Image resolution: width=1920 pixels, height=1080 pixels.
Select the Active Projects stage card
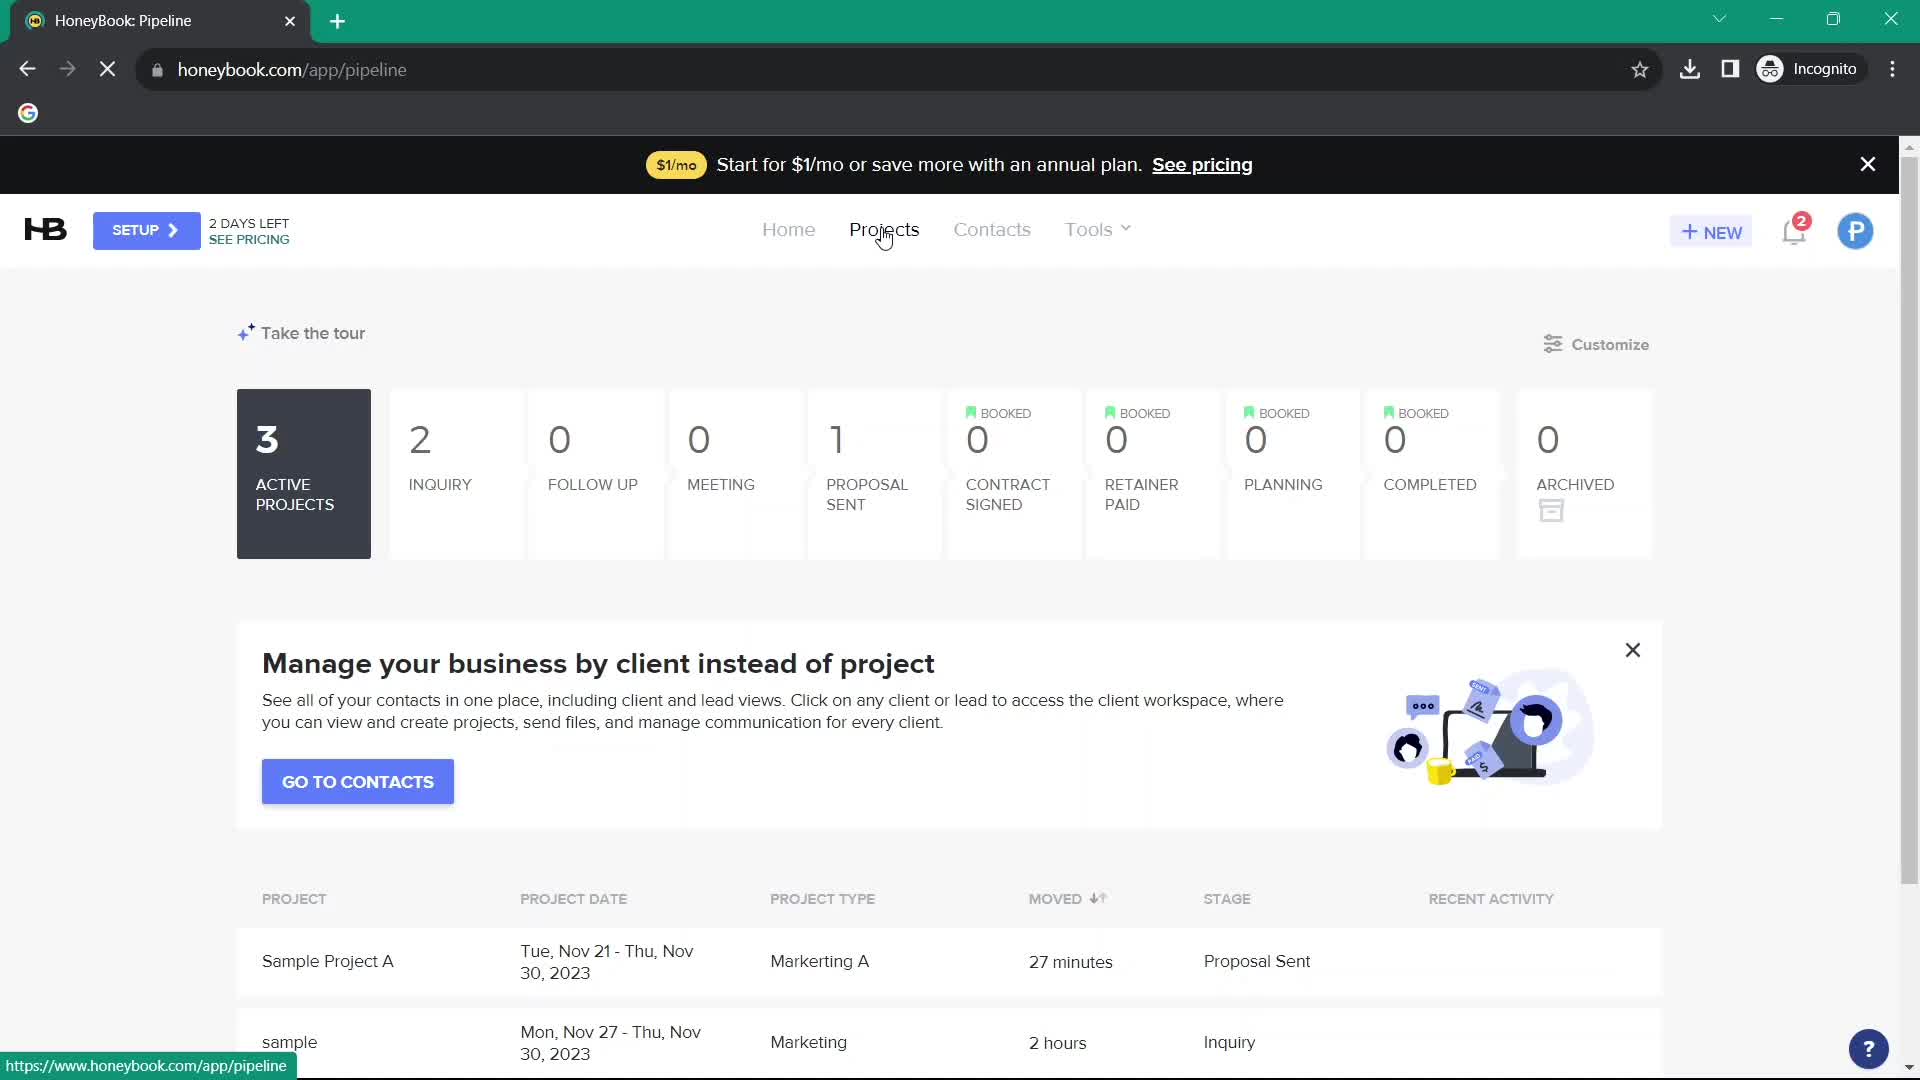click(x=304, y=474)
